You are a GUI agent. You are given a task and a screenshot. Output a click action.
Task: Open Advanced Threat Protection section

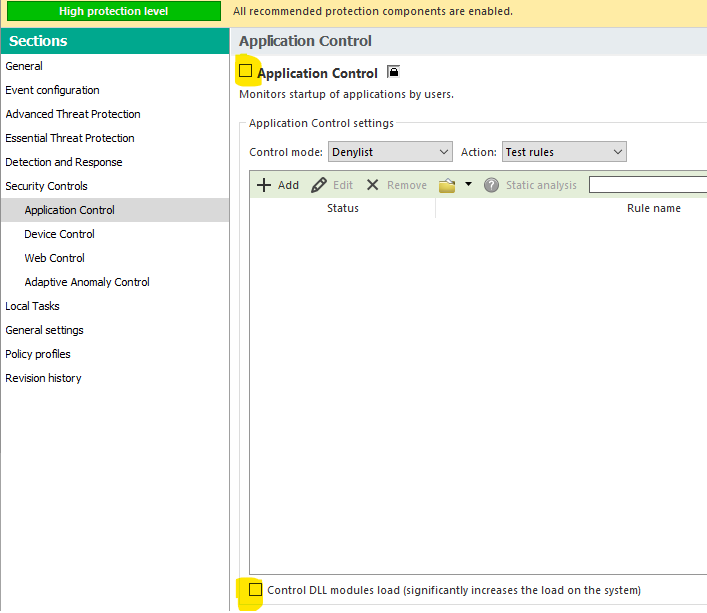[x=73, y=114]
